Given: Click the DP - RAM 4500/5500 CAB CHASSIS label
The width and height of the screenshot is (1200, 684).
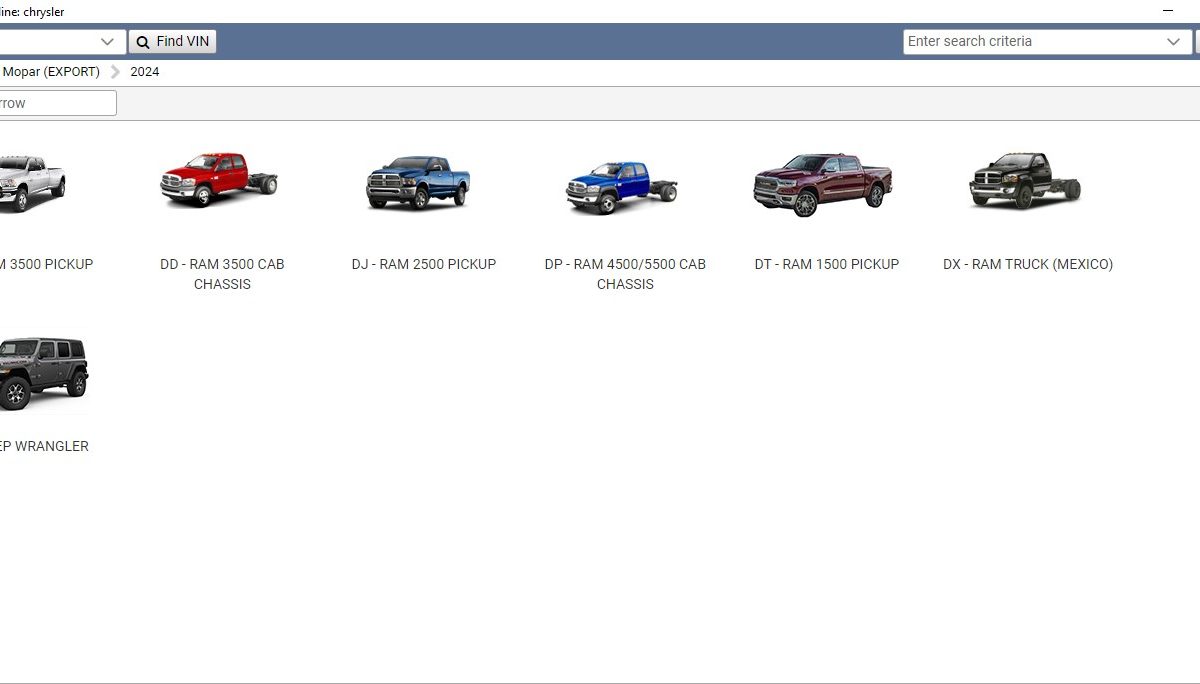Looking at the screenshot, I should 625,274.
